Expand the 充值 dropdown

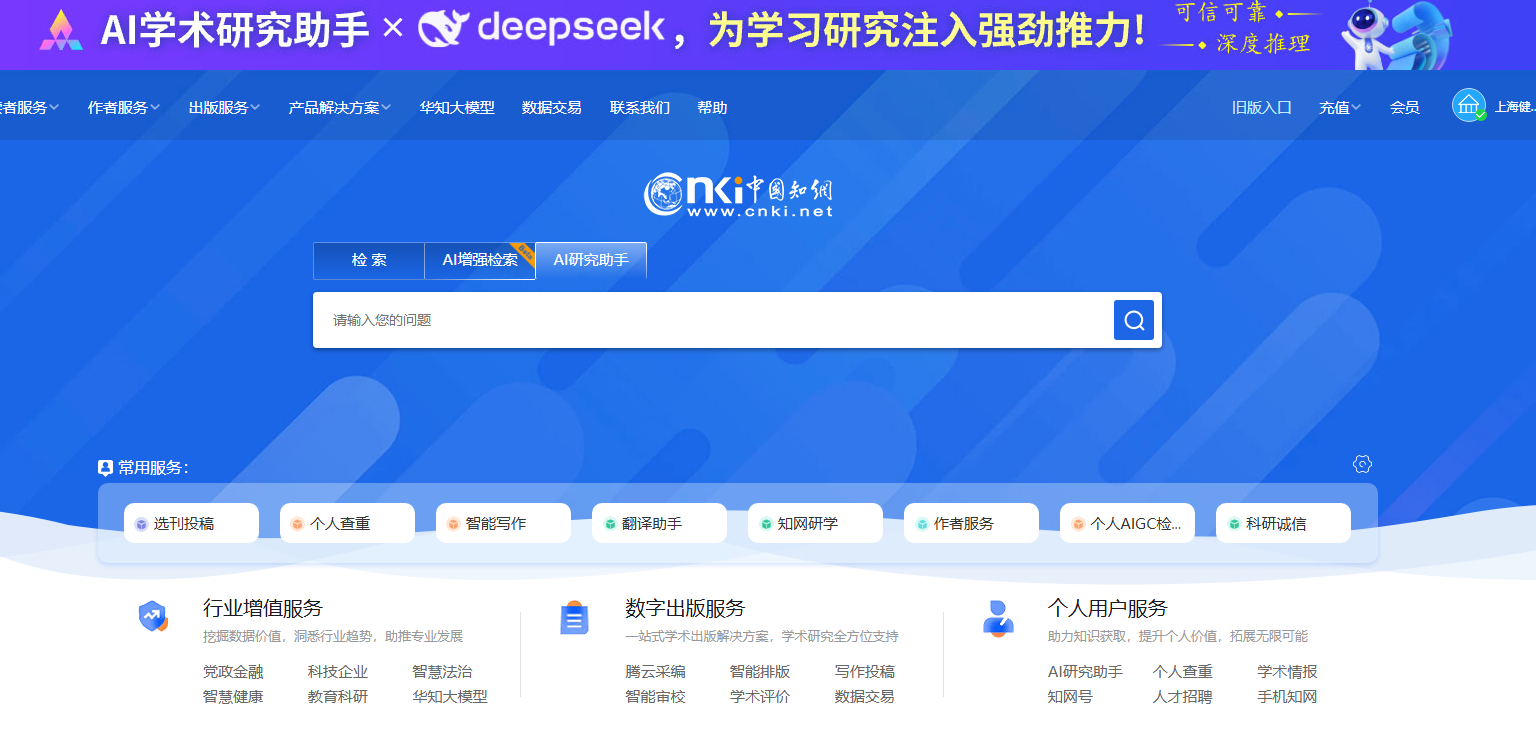tap(1339, 108)
